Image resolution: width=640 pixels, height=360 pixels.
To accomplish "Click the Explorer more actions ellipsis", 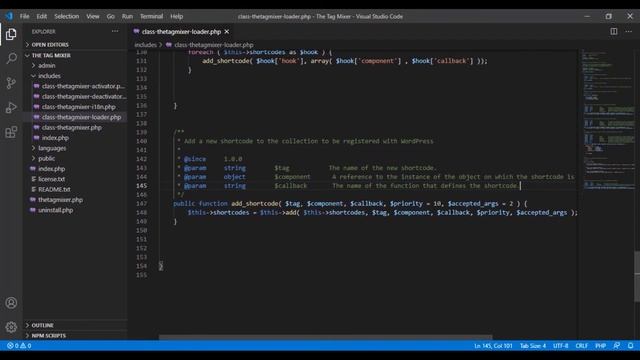I will 115,31.
